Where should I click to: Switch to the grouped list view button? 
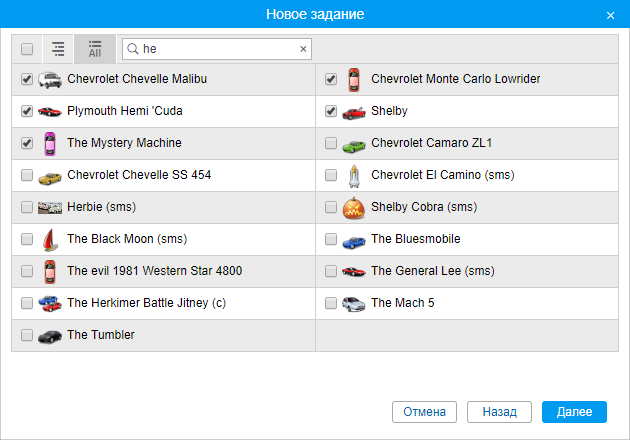coord(58,49)
